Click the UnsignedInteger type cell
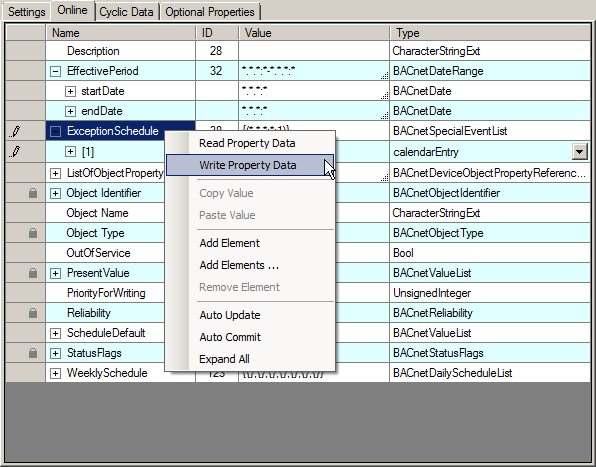Screen dimensions: 596x467 click(490, 293)
